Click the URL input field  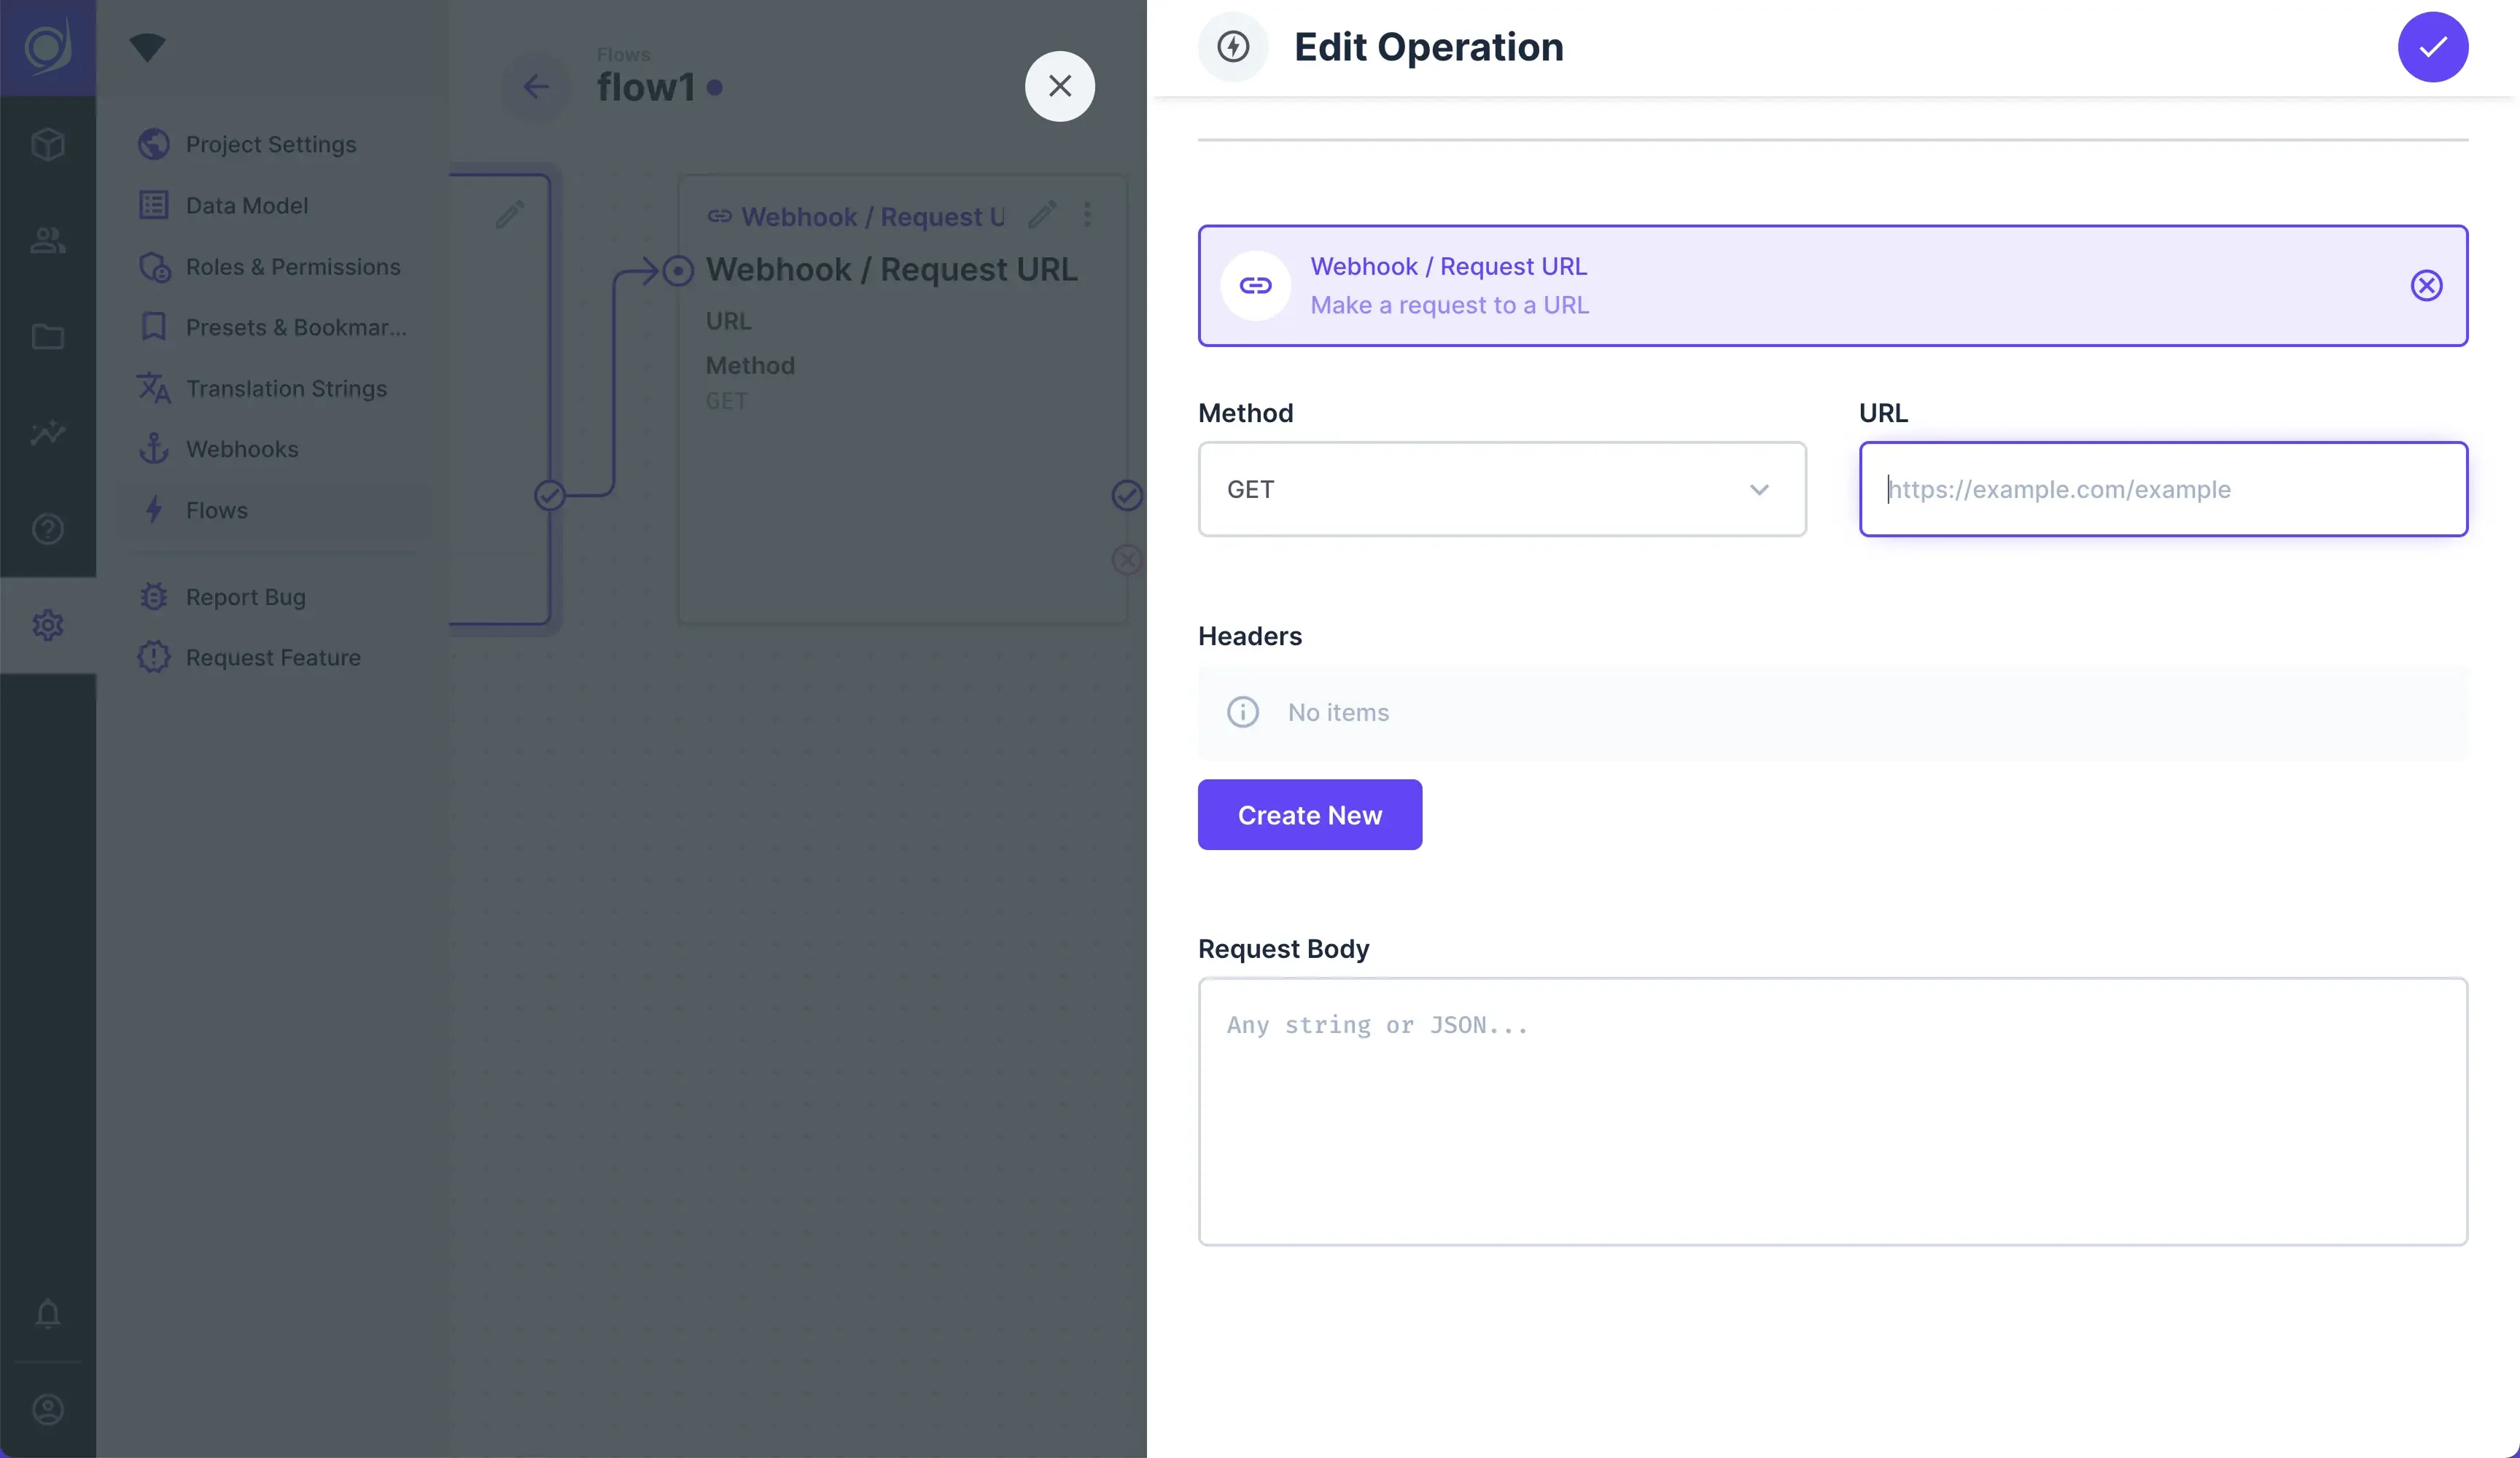(2162, 489)
